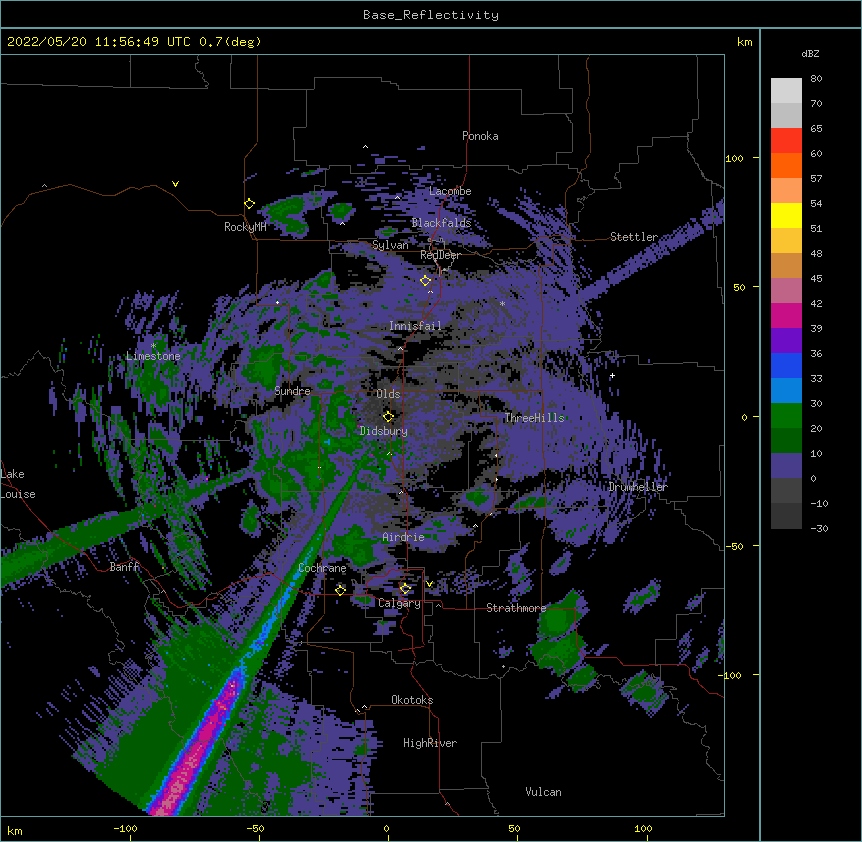This screenshot has height=842, width=862.
Task: Select the yellow 51-54 dBZ legend swatch
Action: click(786, 215)
